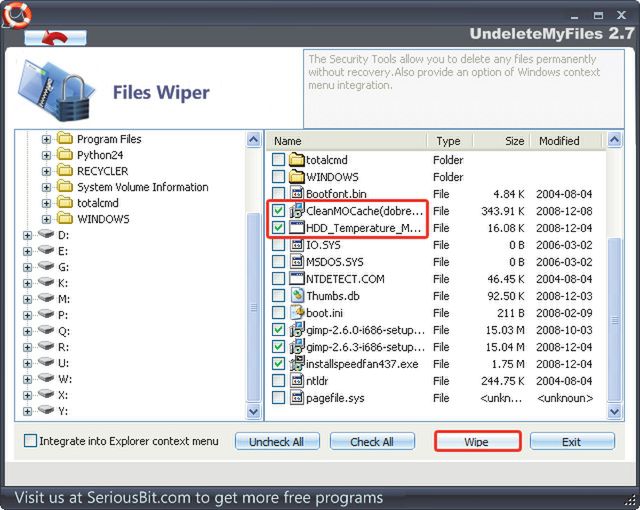Expand the Q: drive node

27,331
